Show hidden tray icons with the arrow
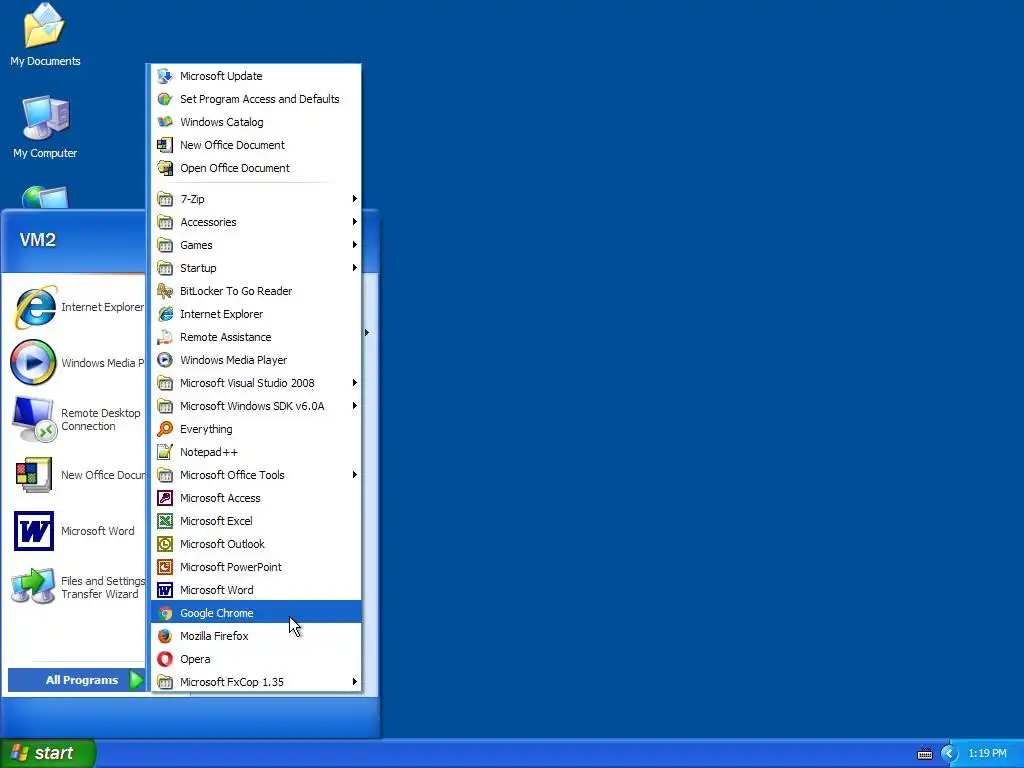The image size is (1024, 768). tap(949, 754)
